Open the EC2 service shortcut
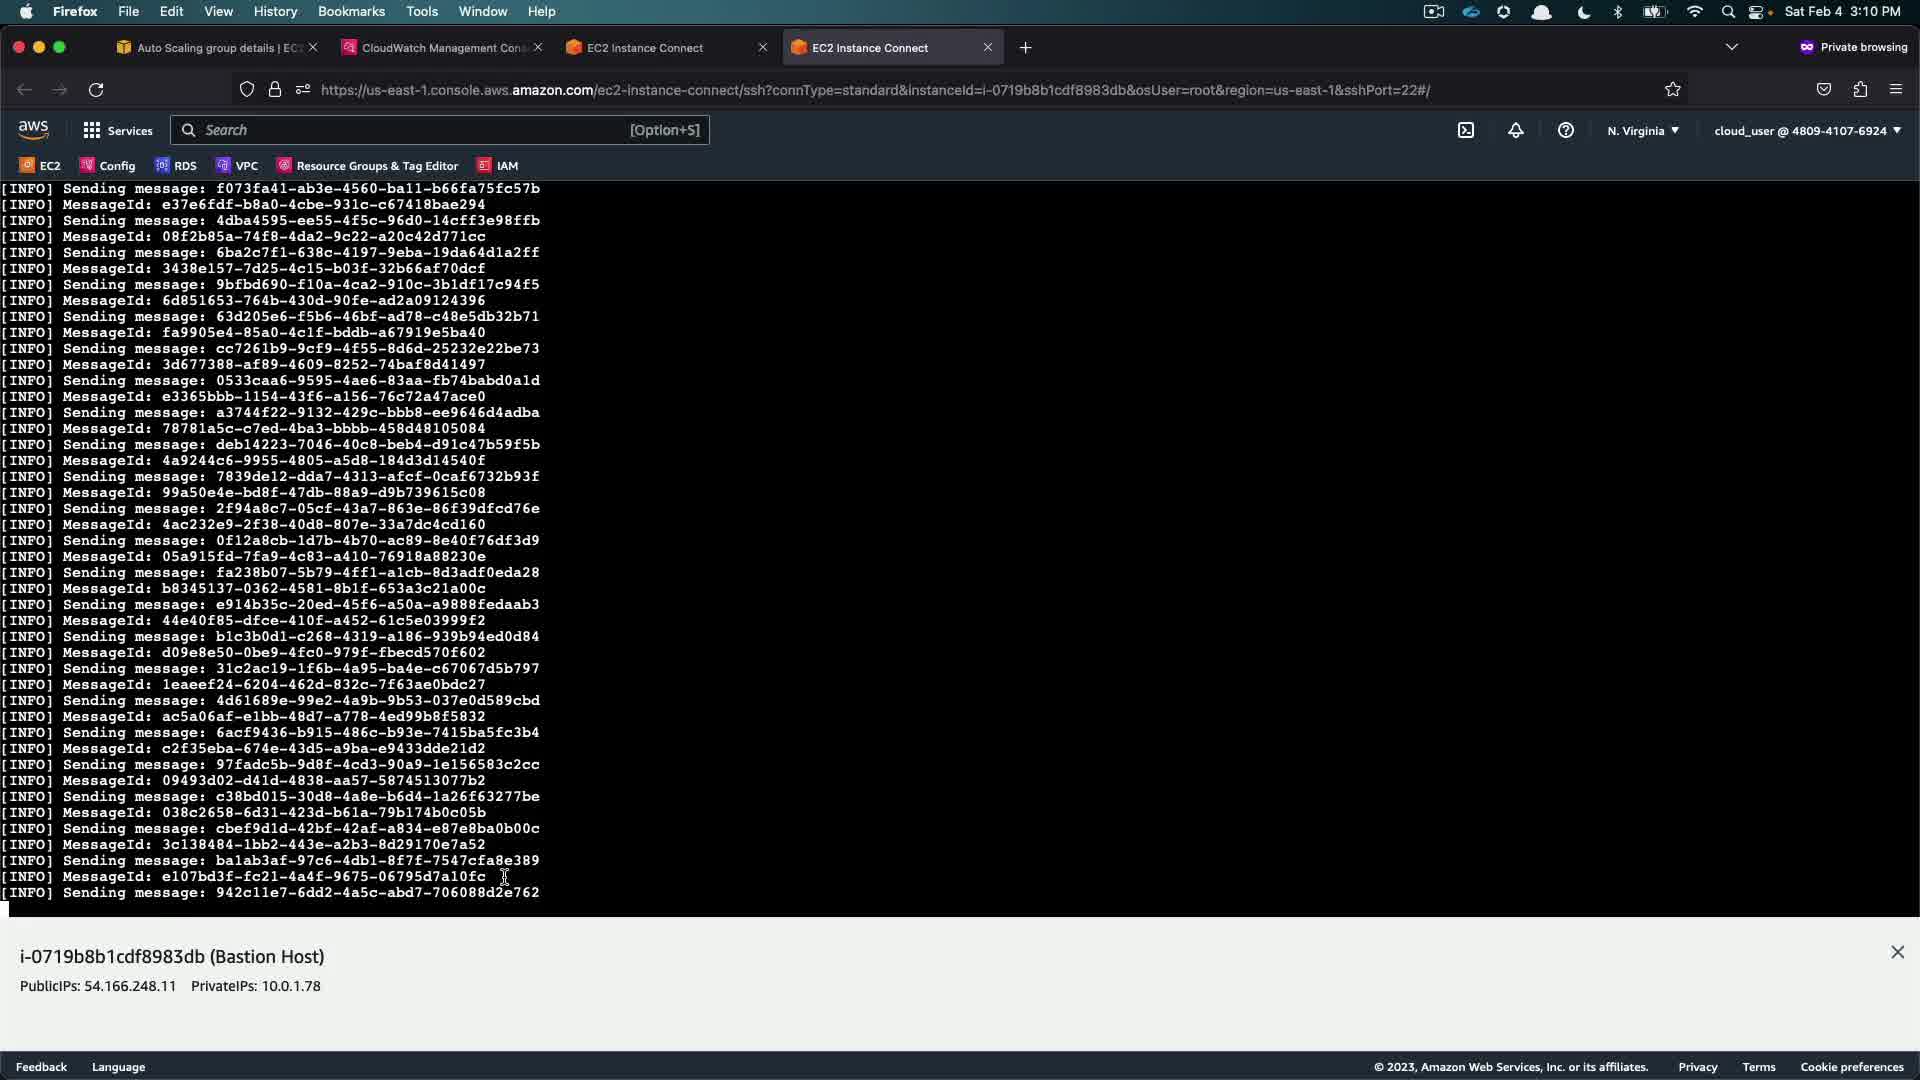 (x=40, y=166)
